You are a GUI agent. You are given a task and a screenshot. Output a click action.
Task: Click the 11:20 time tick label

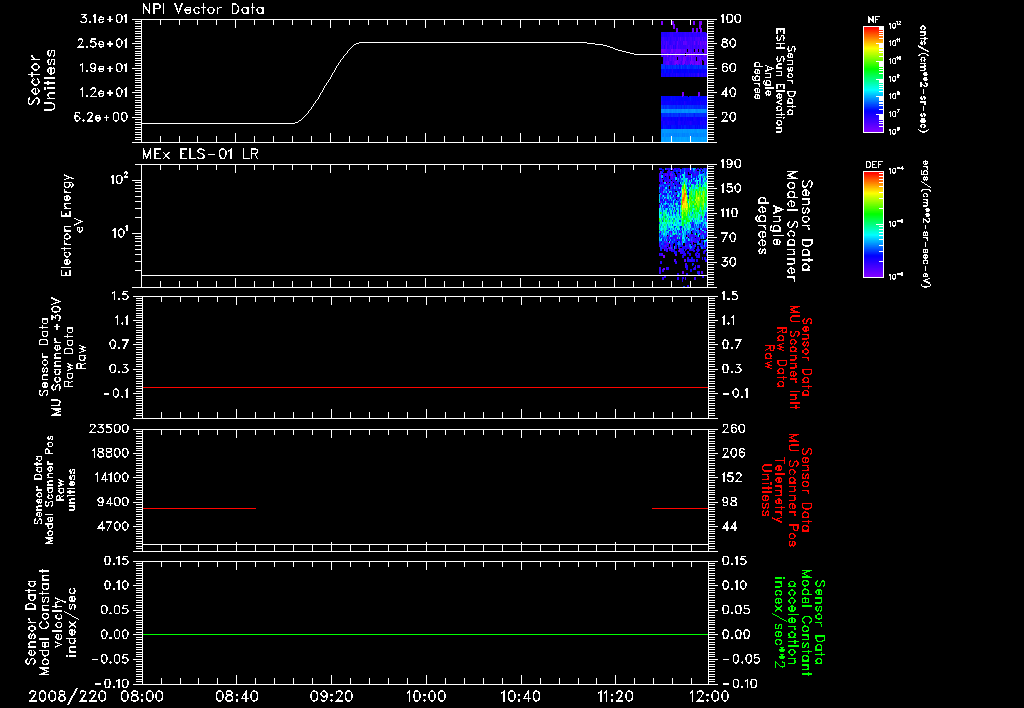coord(615,696)
